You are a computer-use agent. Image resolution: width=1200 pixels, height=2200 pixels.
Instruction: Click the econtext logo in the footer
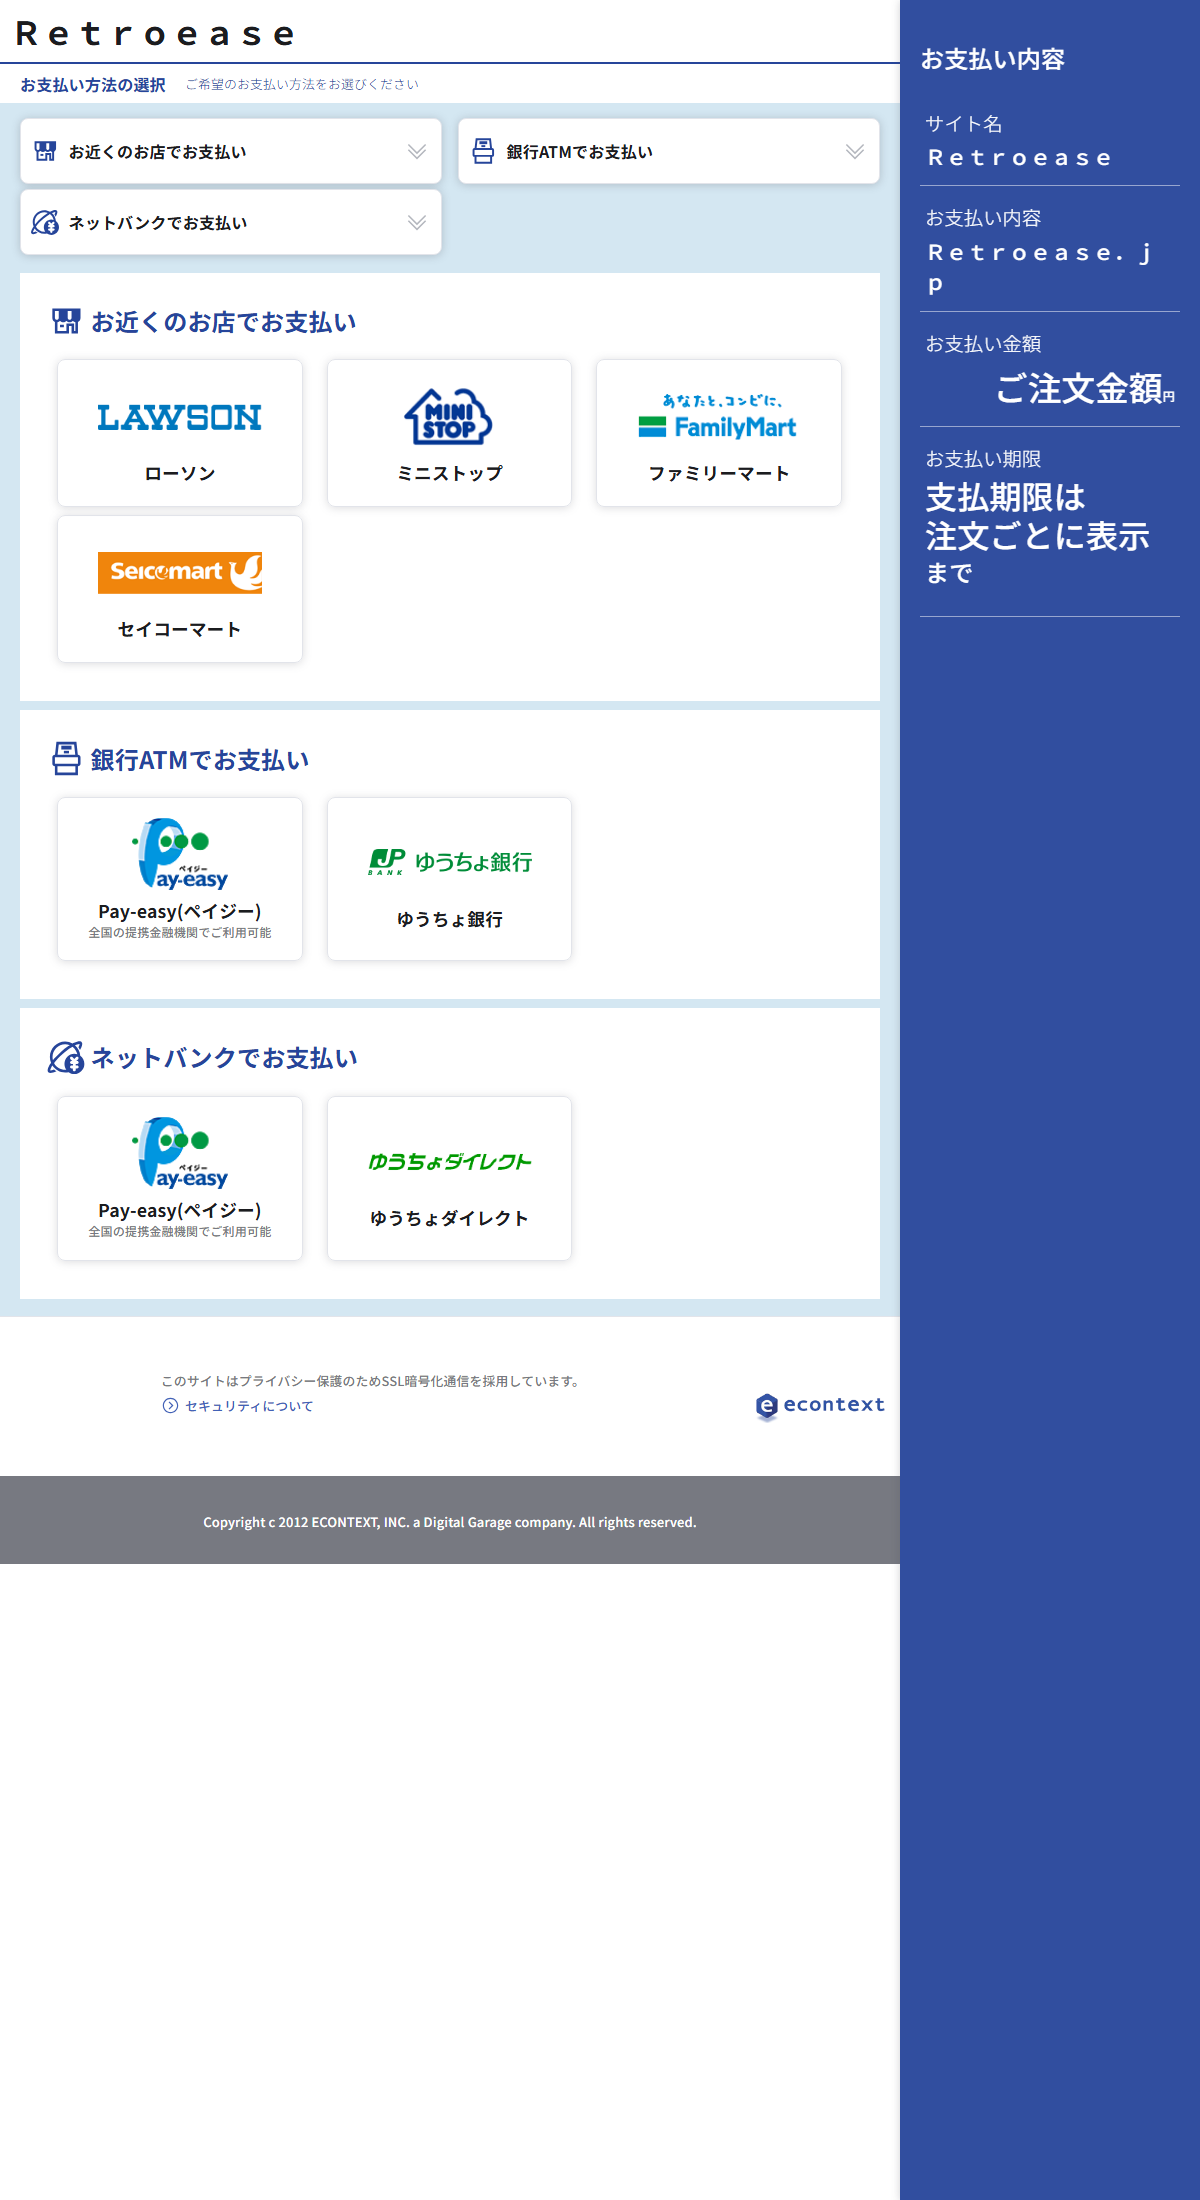pos(820,1406)
